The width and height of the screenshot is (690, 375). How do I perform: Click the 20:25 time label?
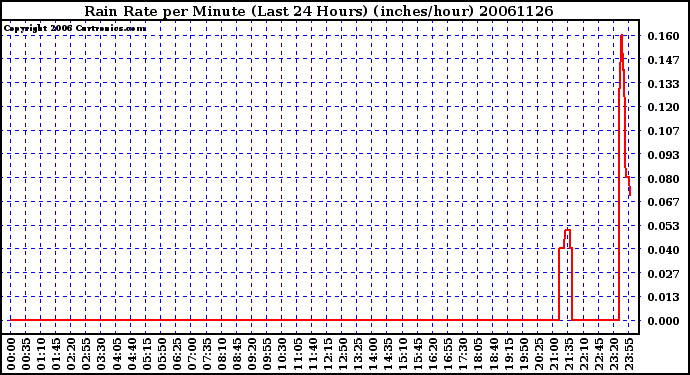[538, 354]
